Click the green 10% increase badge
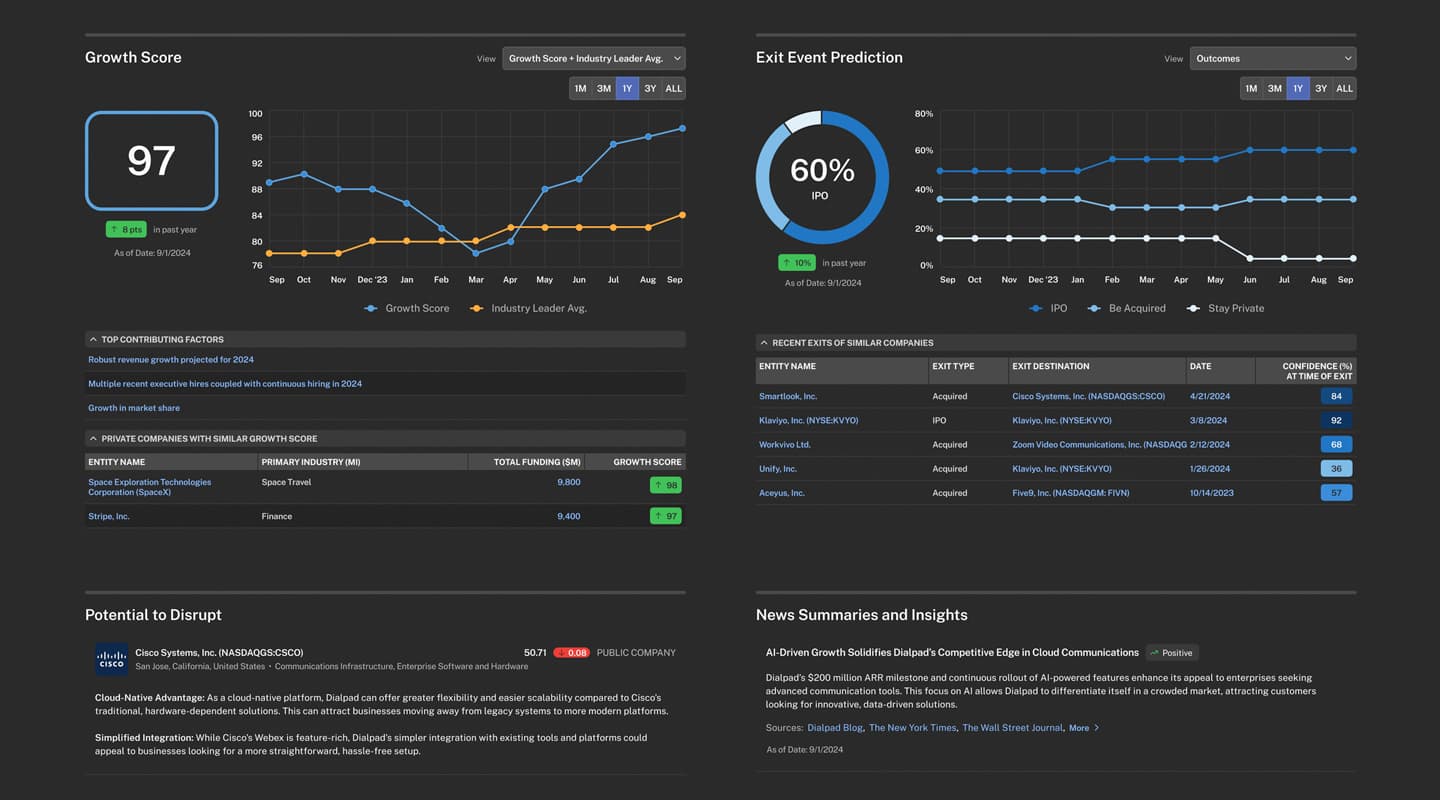1440x800 pixels. coord(797,263)
